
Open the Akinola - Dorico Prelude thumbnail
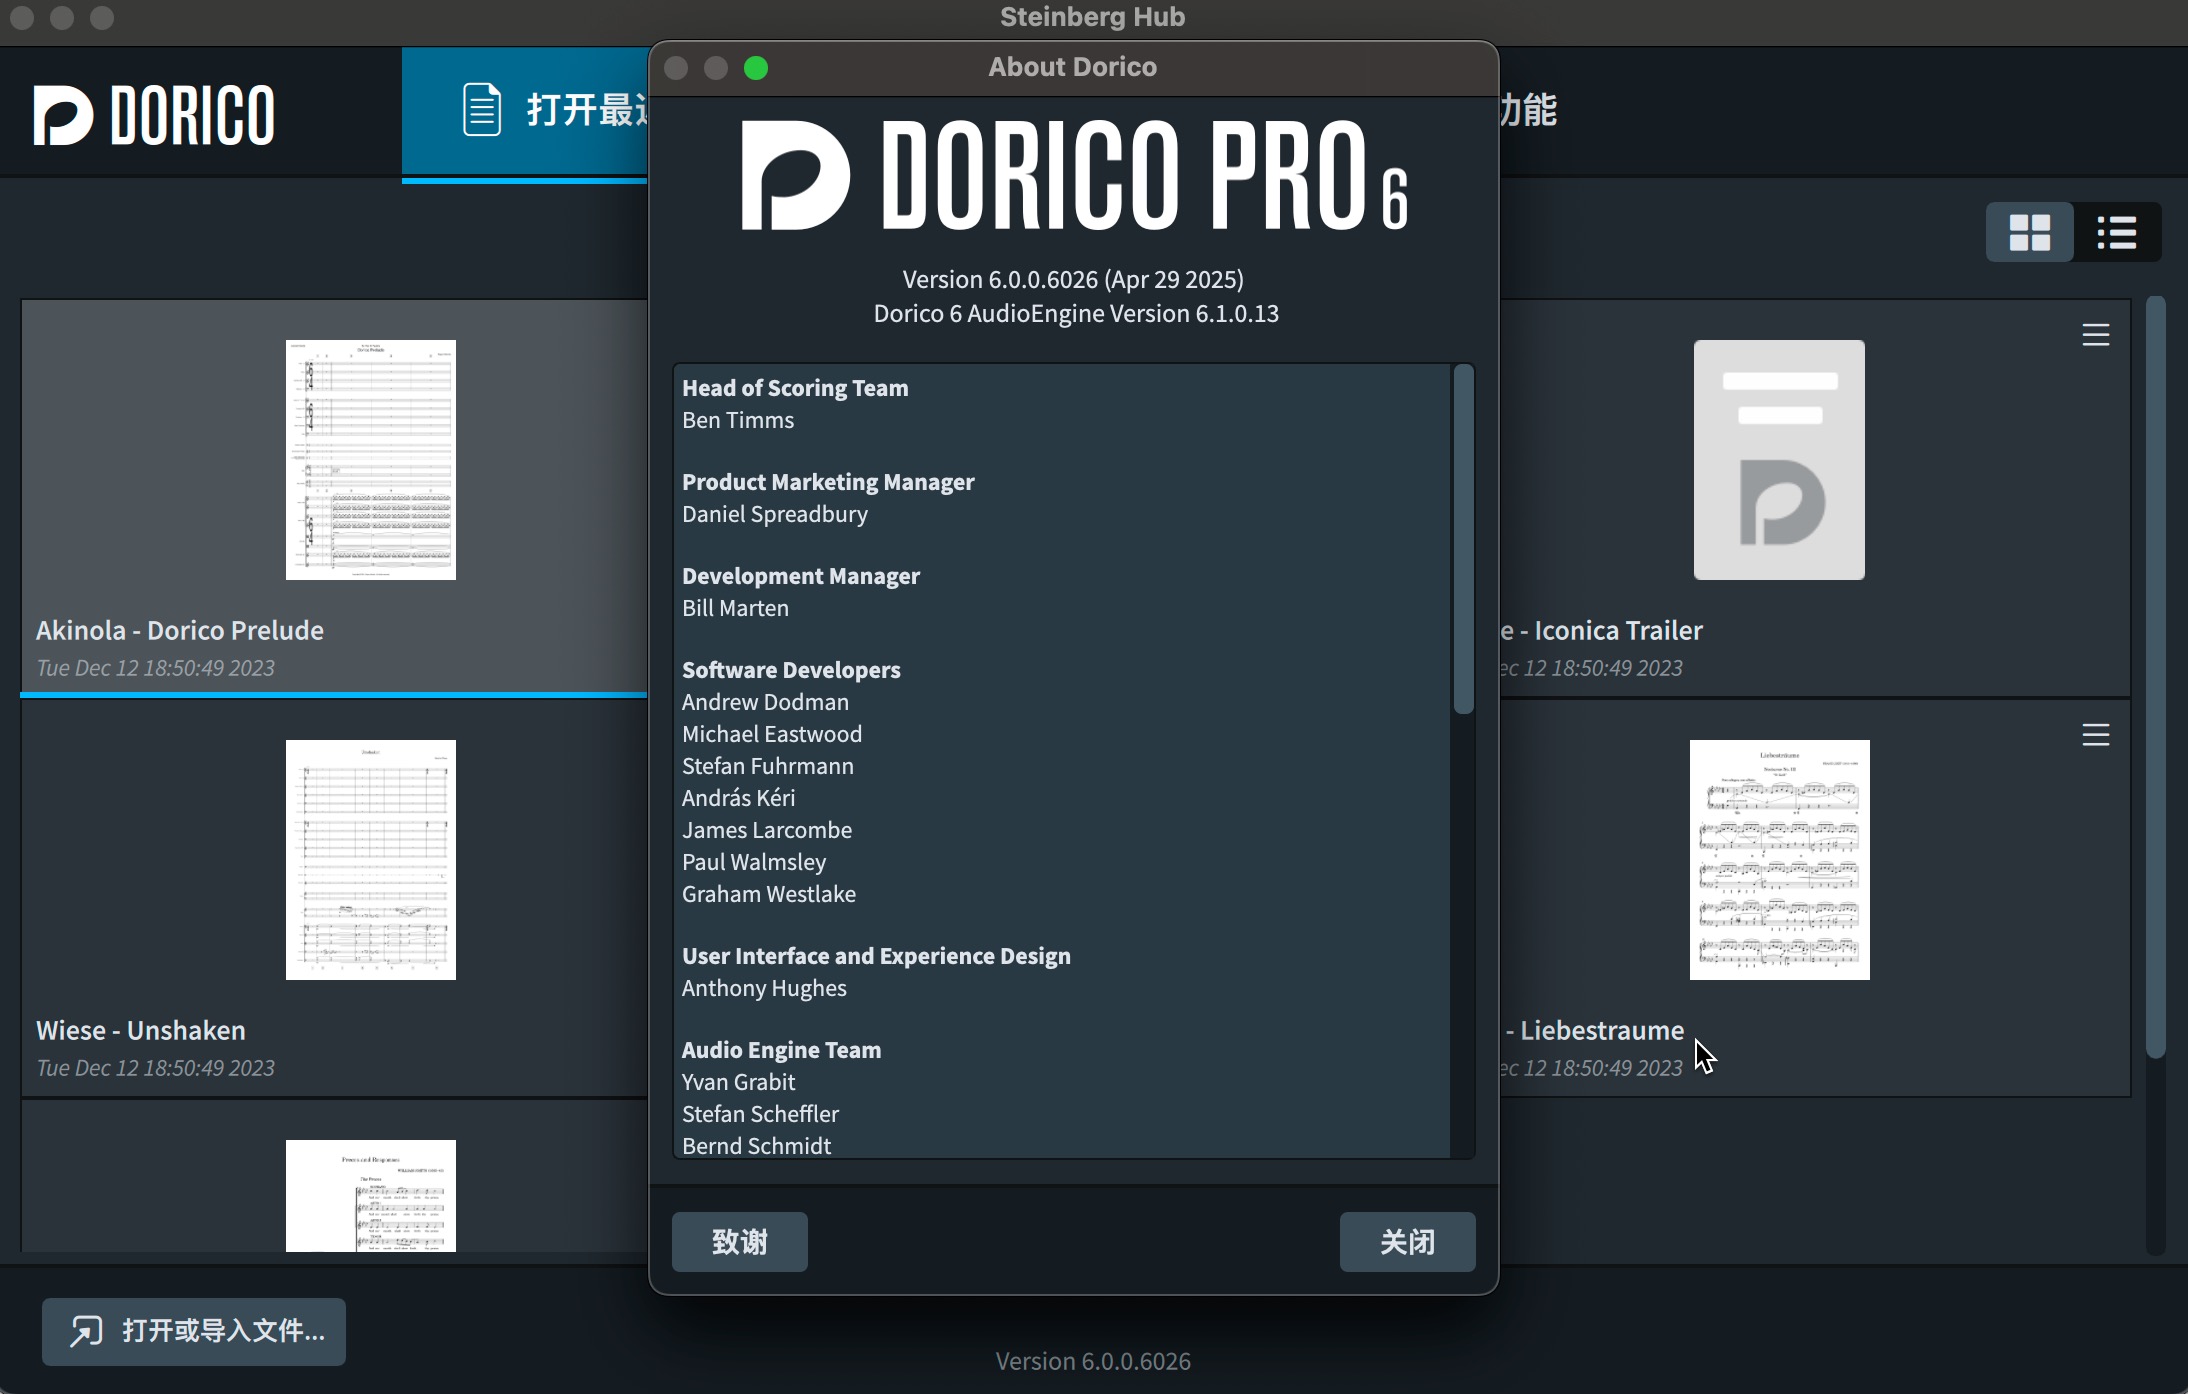pyautogui.click(x=371, y=460)
